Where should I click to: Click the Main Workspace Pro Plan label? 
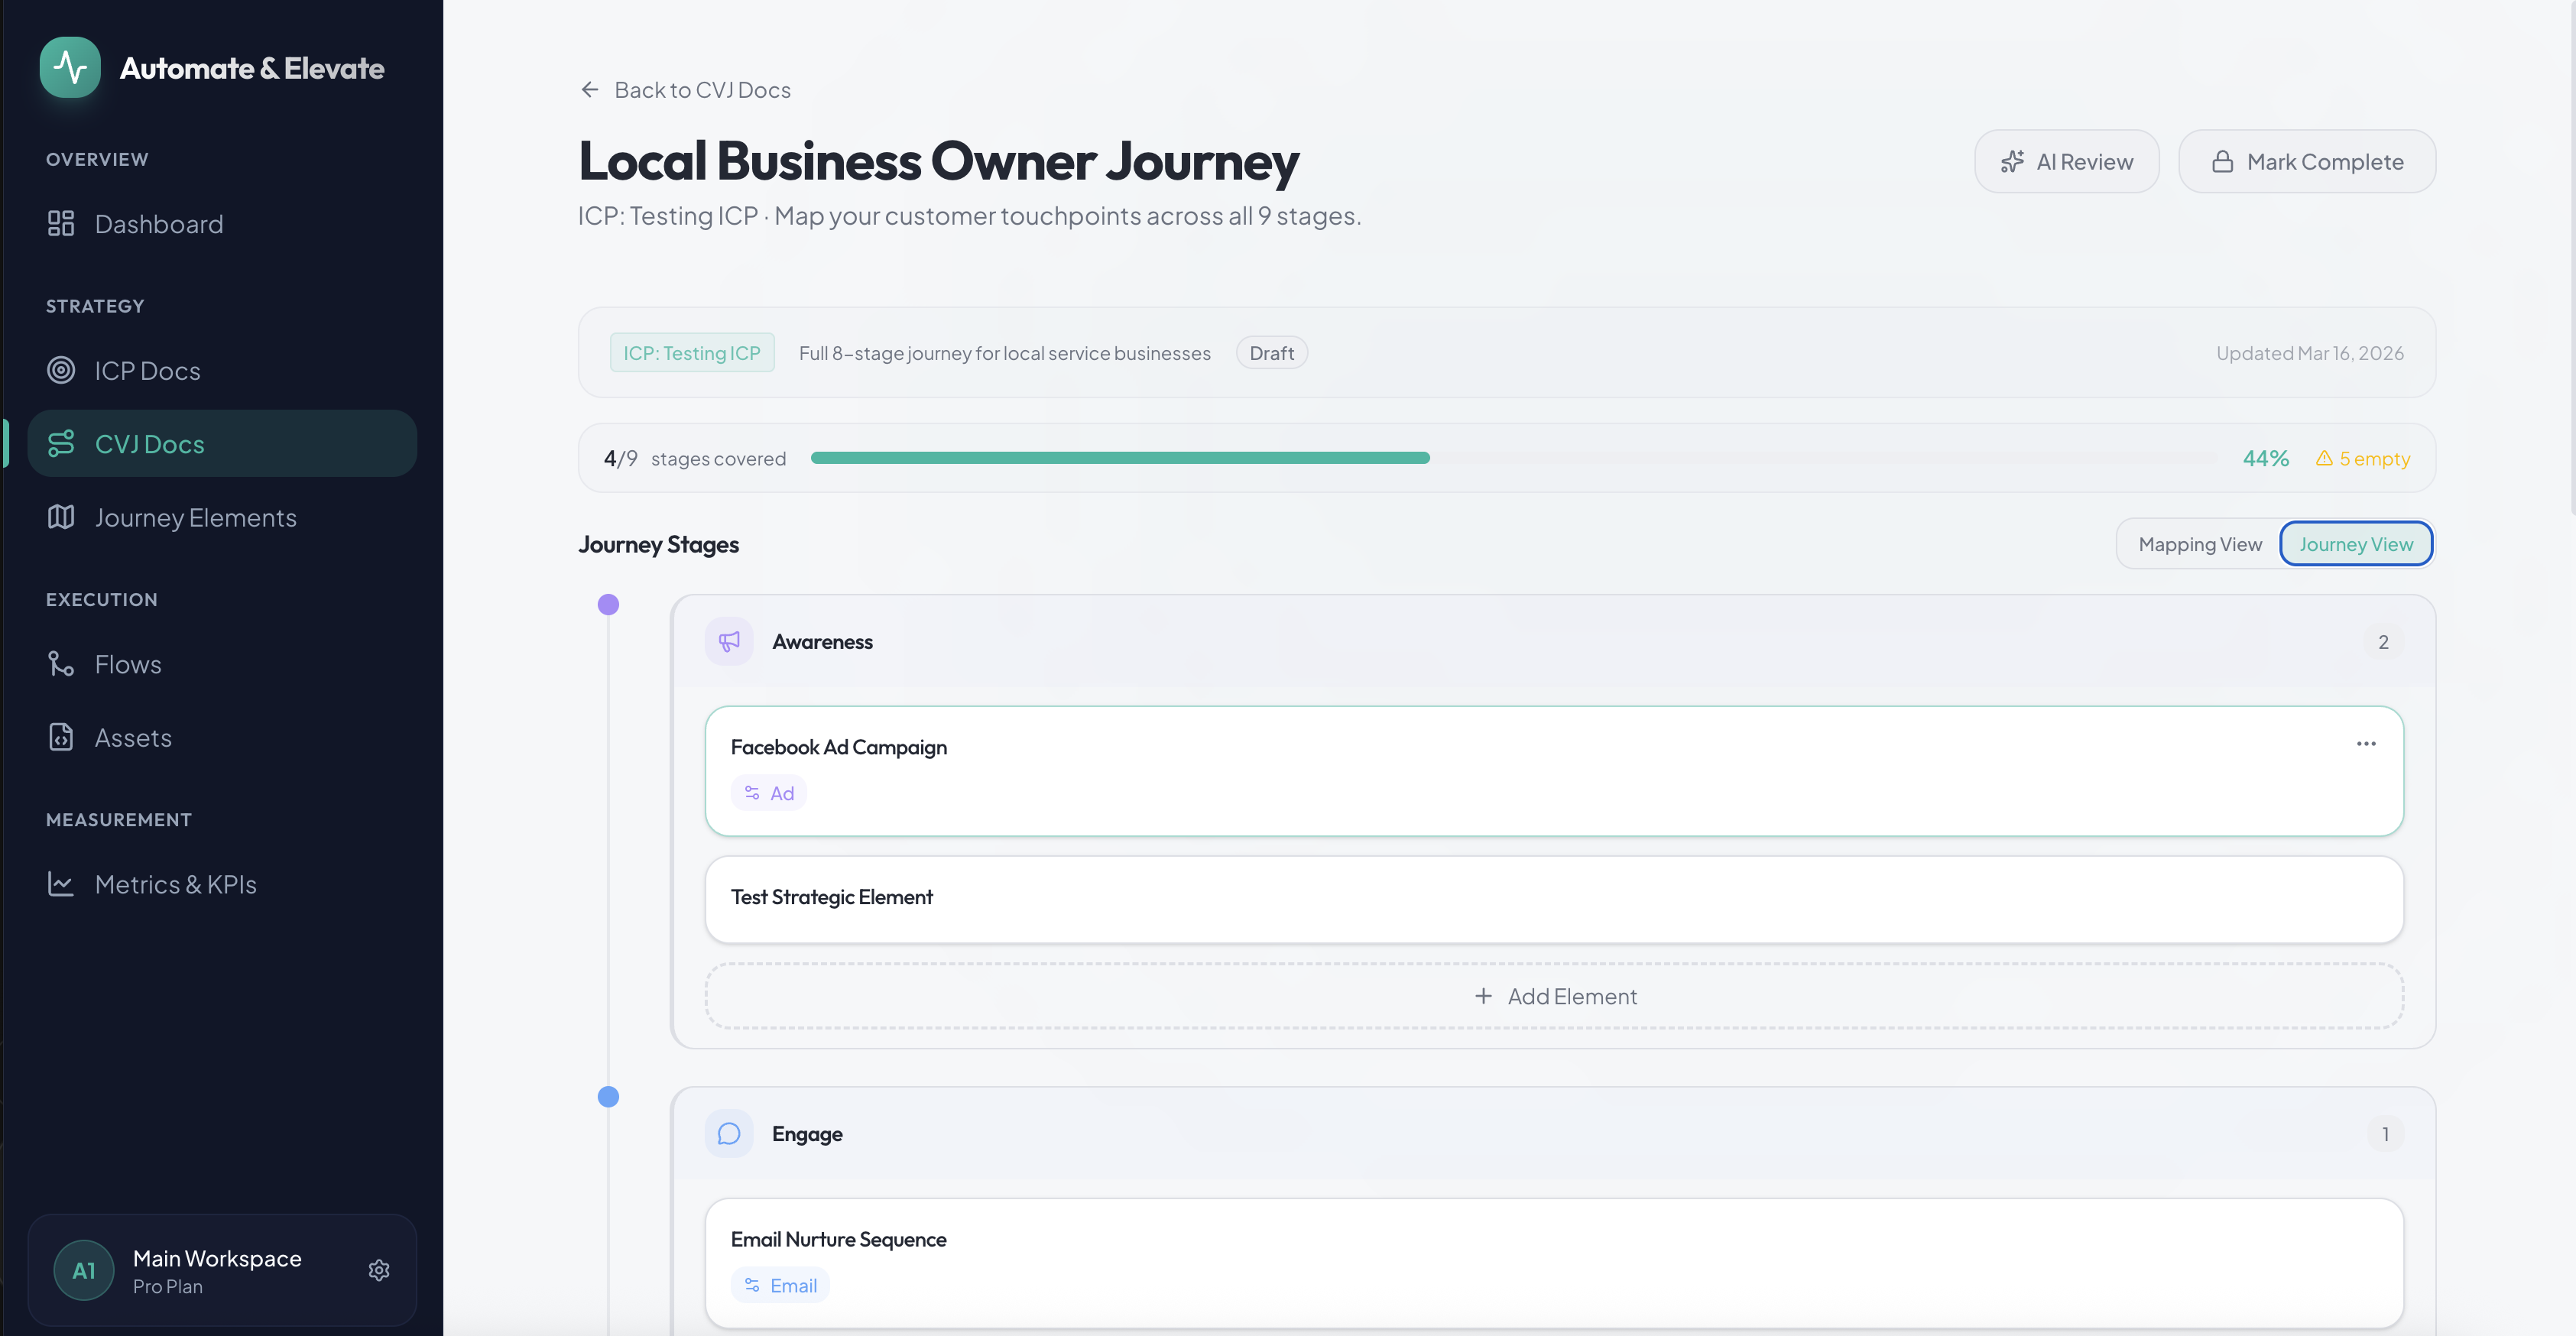click(217, 1271)
